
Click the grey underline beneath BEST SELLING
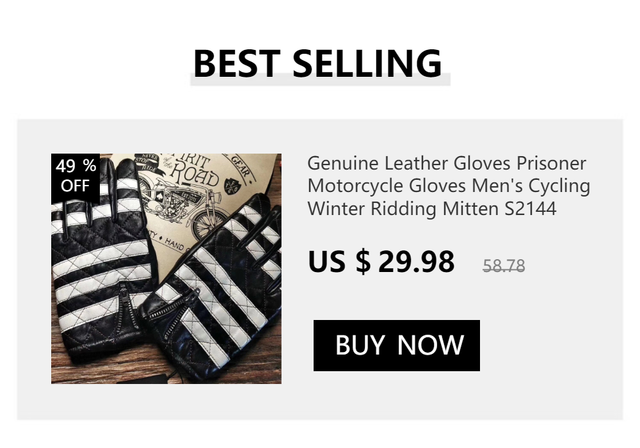point(320,82)
